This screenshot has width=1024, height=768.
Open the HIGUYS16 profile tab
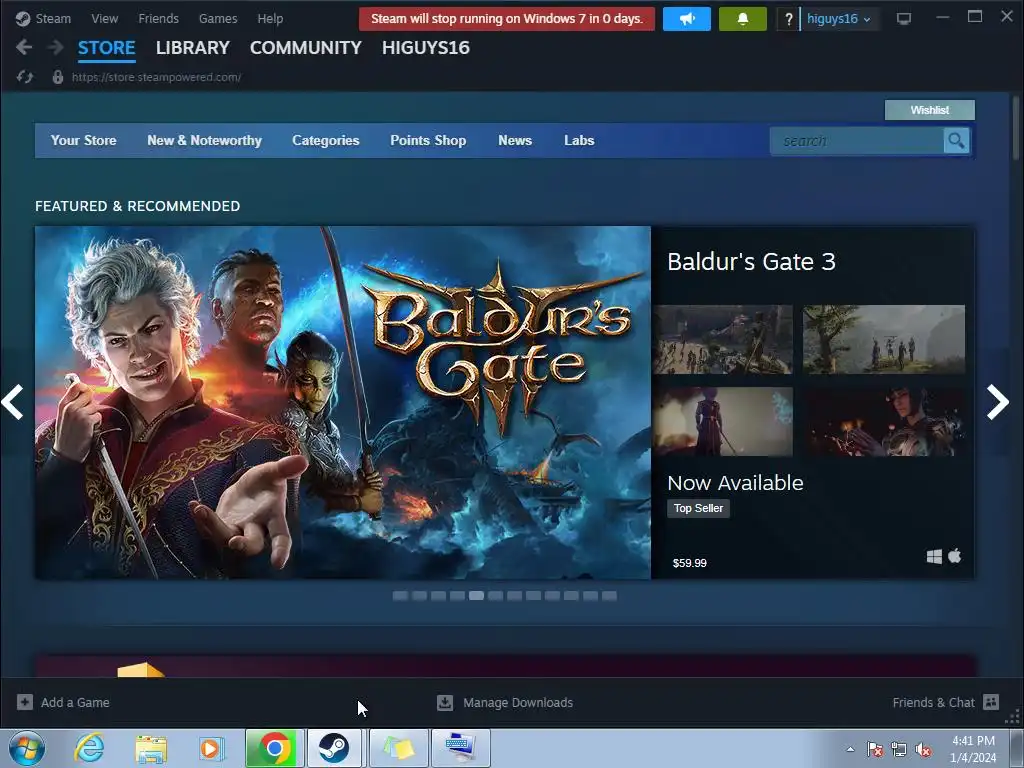[x=426, y=48]
